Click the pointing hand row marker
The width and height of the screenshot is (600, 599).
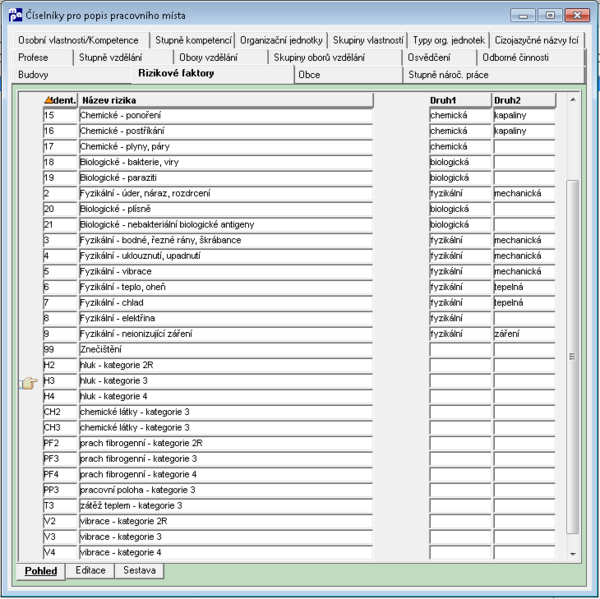coord(29,382)
